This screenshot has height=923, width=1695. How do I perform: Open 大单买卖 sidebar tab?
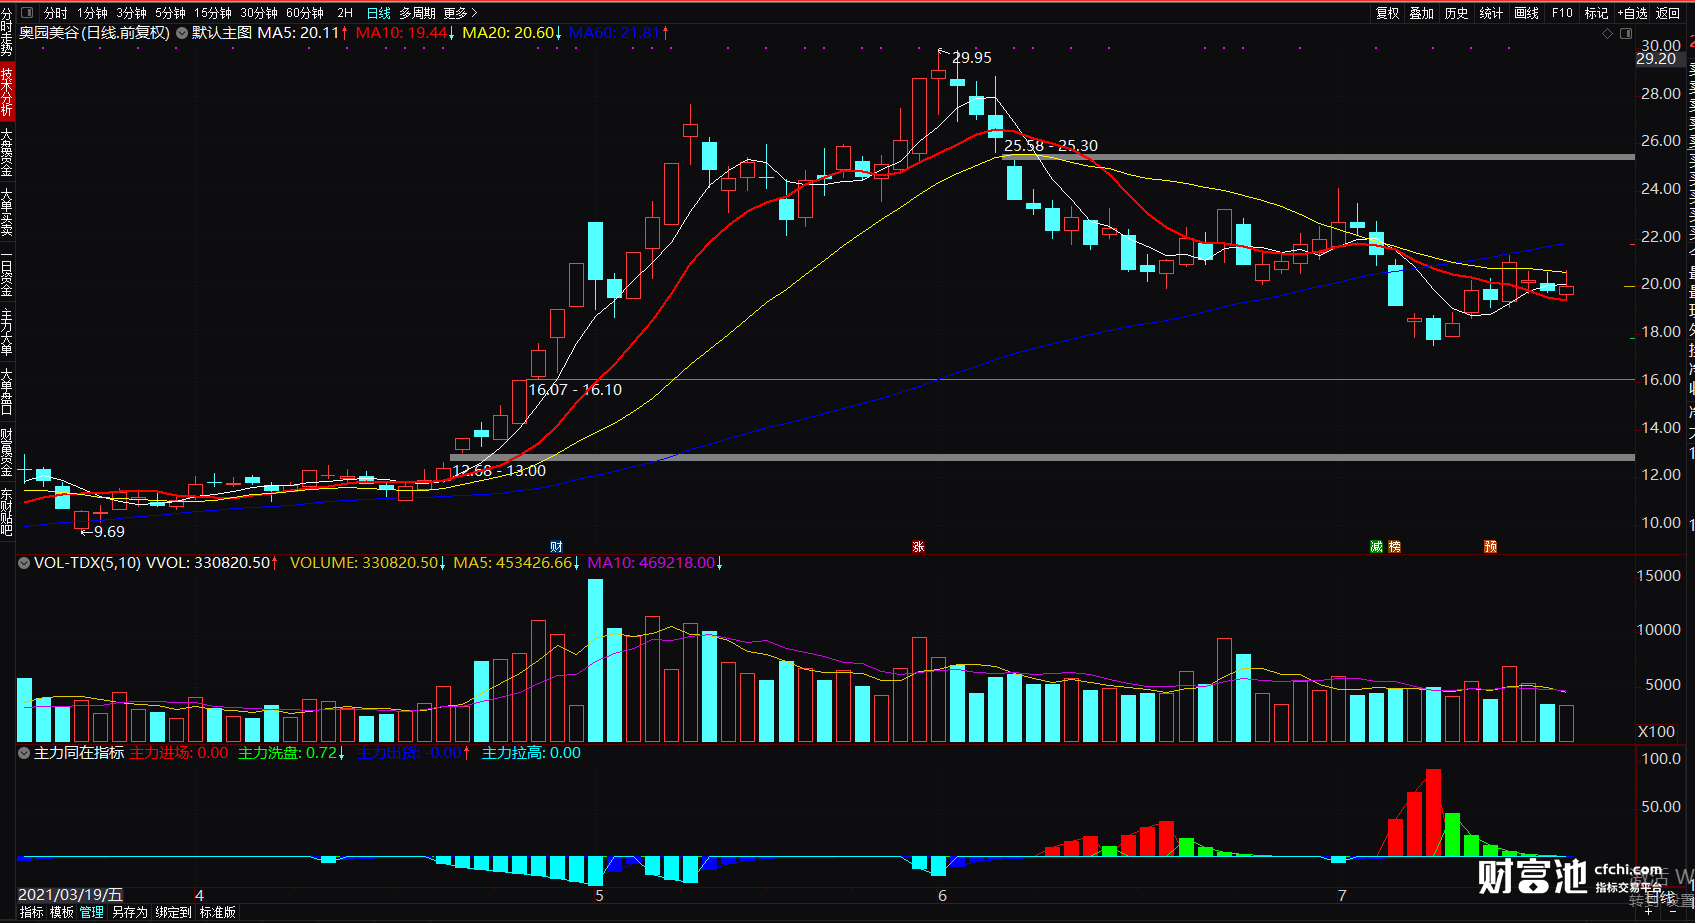point(7,212)
